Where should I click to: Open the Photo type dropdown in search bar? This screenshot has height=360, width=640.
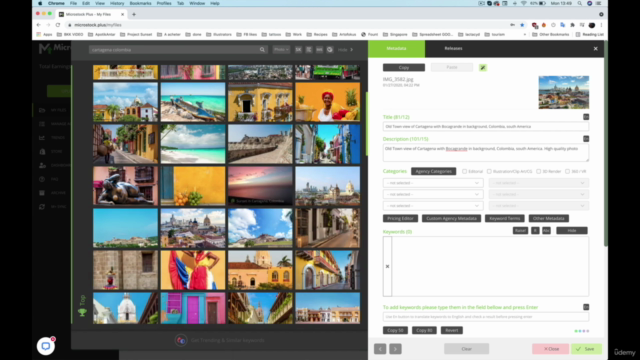[x=281, y=50]
